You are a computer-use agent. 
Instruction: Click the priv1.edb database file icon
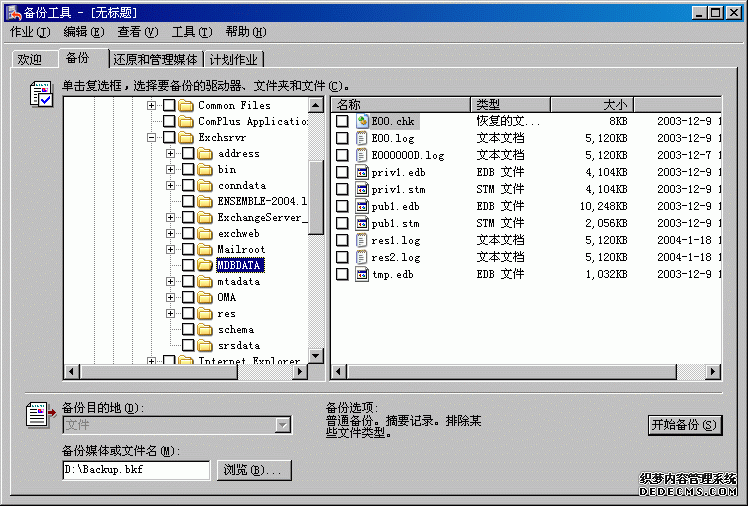point(362,172)
